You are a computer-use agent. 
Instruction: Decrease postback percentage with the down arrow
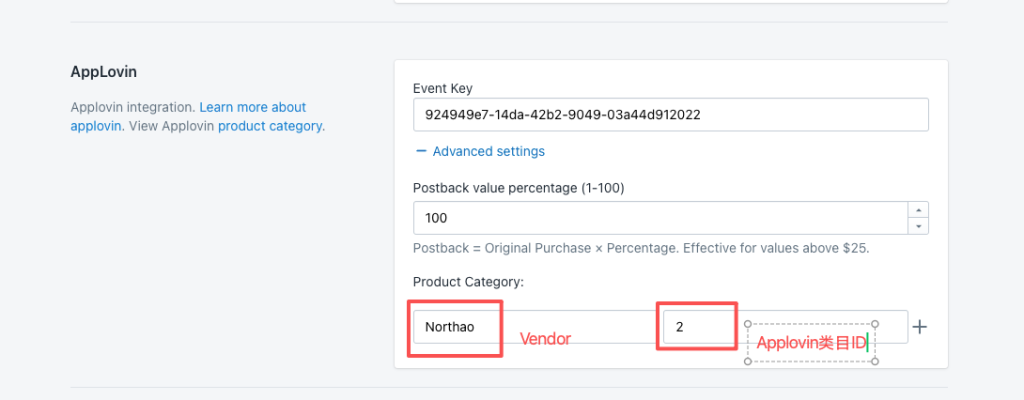point(918,226)
